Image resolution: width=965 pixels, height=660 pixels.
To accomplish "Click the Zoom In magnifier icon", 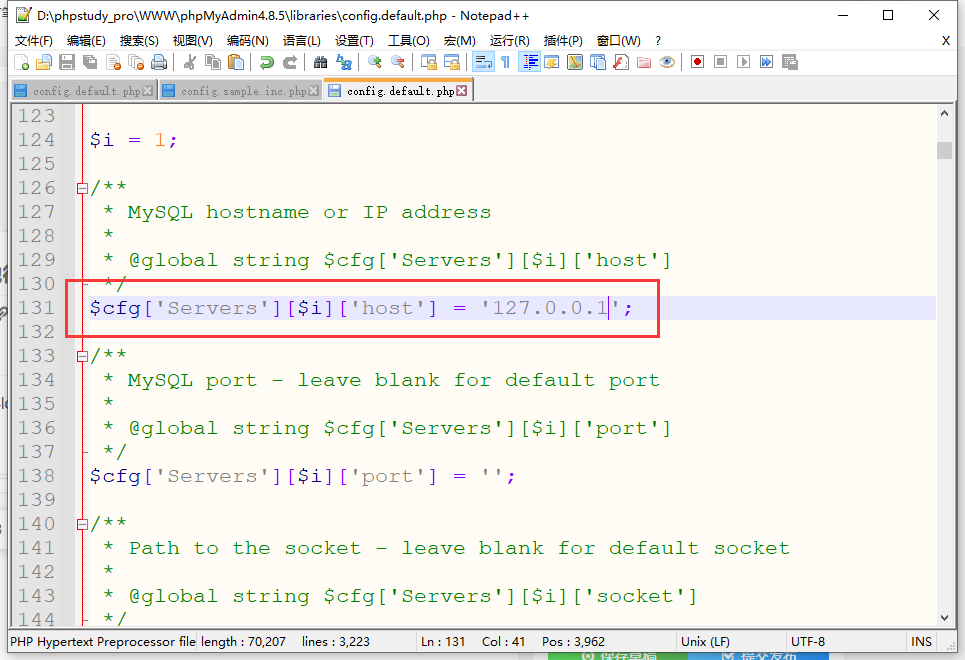I will (375, 62).
